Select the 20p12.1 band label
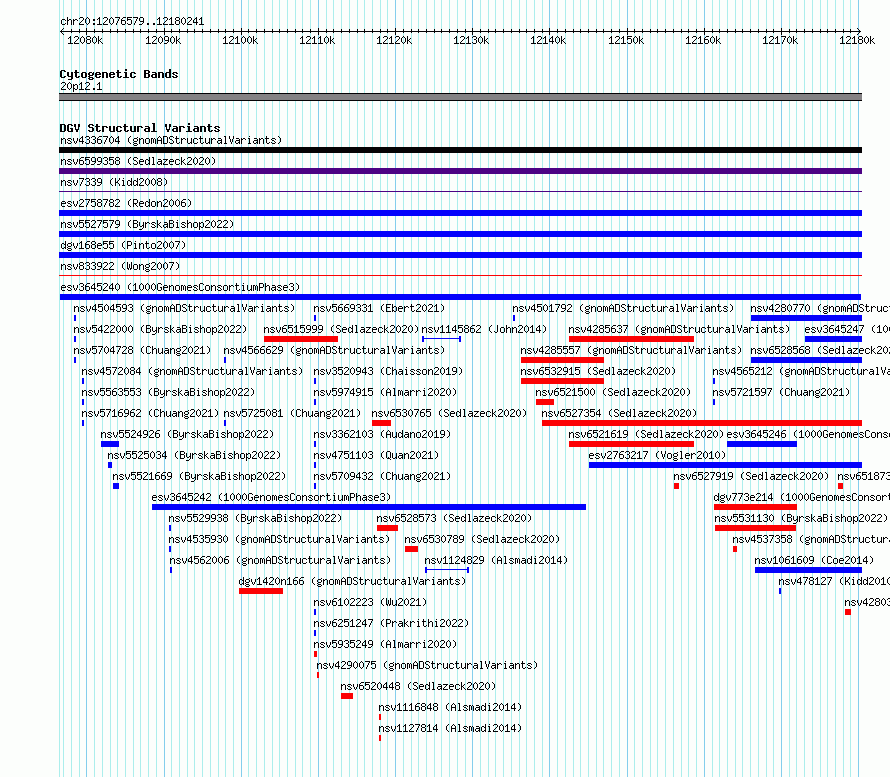 tap(81, 86)
